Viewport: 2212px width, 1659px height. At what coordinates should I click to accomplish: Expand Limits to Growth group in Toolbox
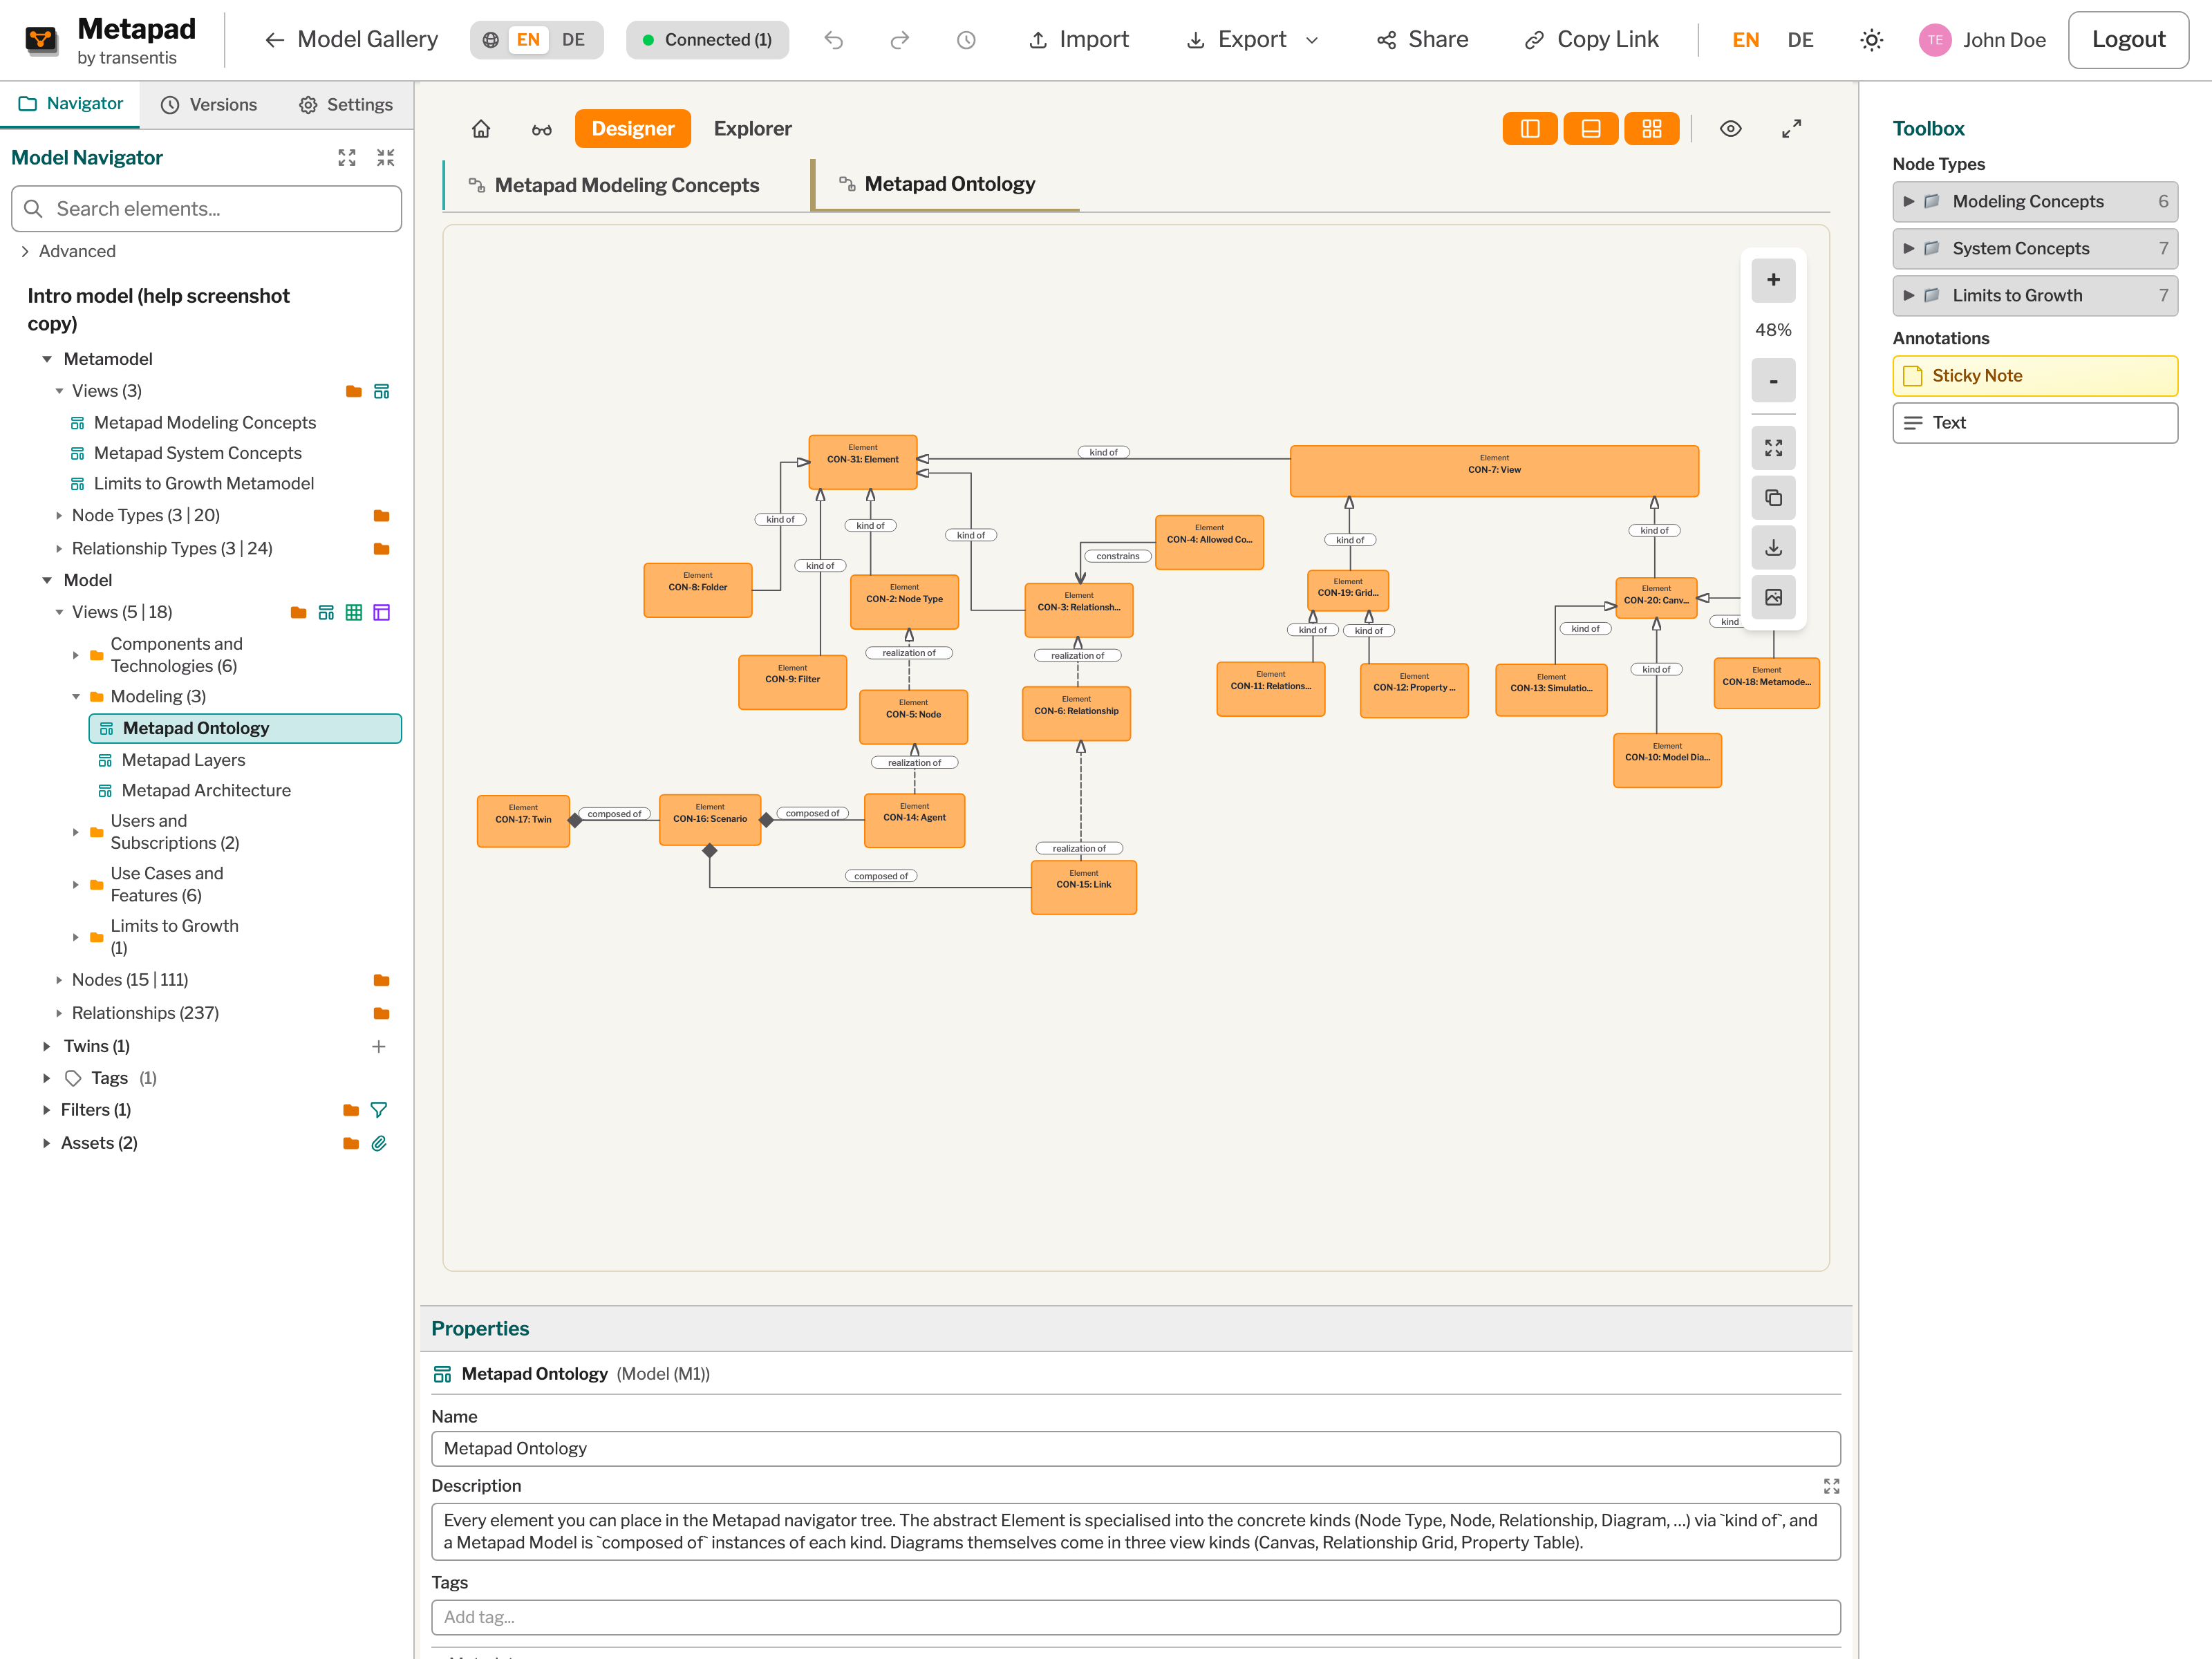coord(2034,296)
